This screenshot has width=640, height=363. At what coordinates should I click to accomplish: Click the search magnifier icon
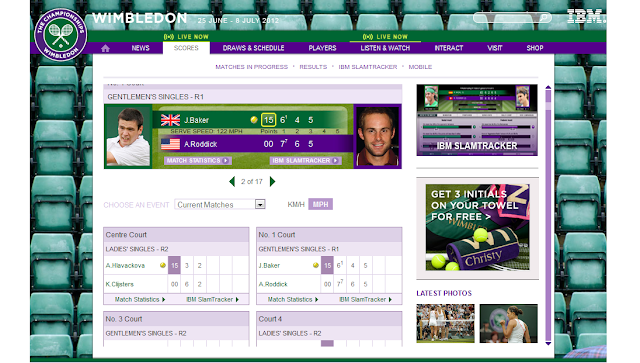tap(544, 18)
